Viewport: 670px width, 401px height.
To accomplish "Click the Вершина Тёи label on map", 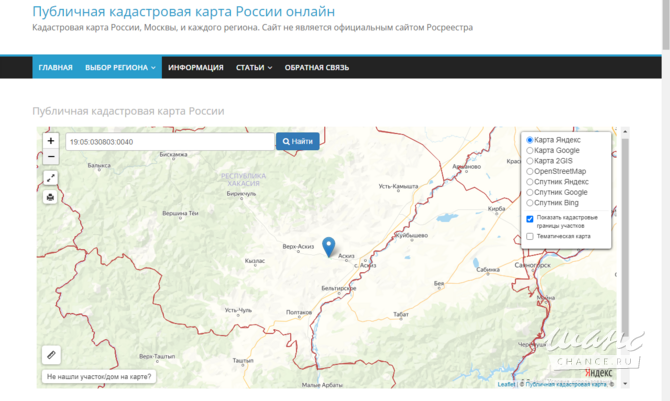I will click(180, 213).
